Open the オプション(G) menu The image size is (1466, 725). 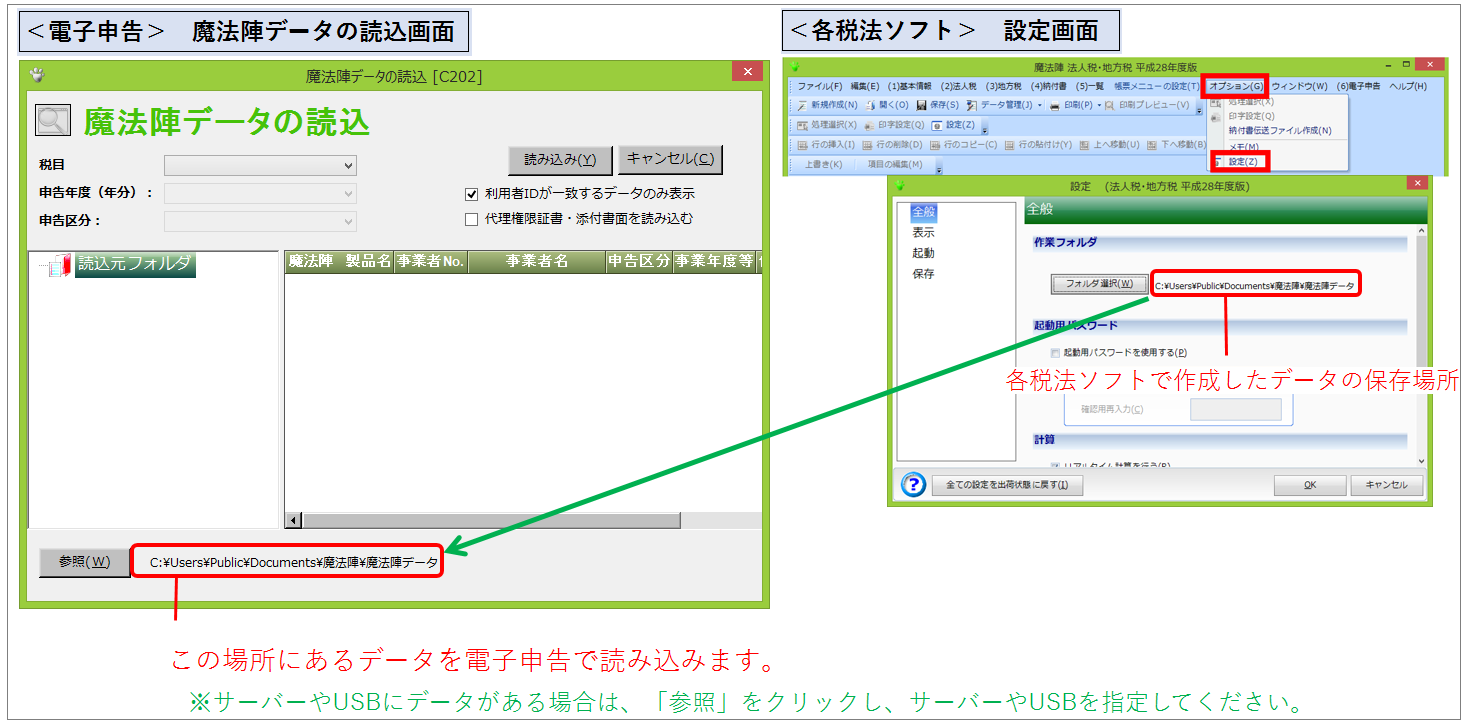coord(1236,86)
